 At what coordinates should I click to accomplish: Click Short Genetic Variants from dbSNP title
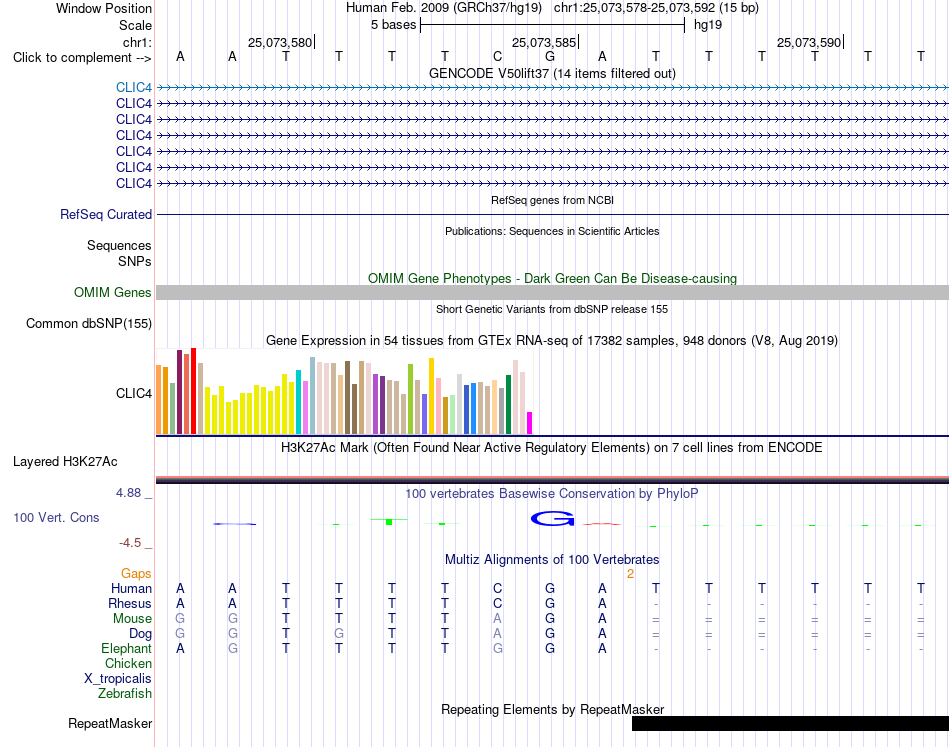[x=552, y=309]
